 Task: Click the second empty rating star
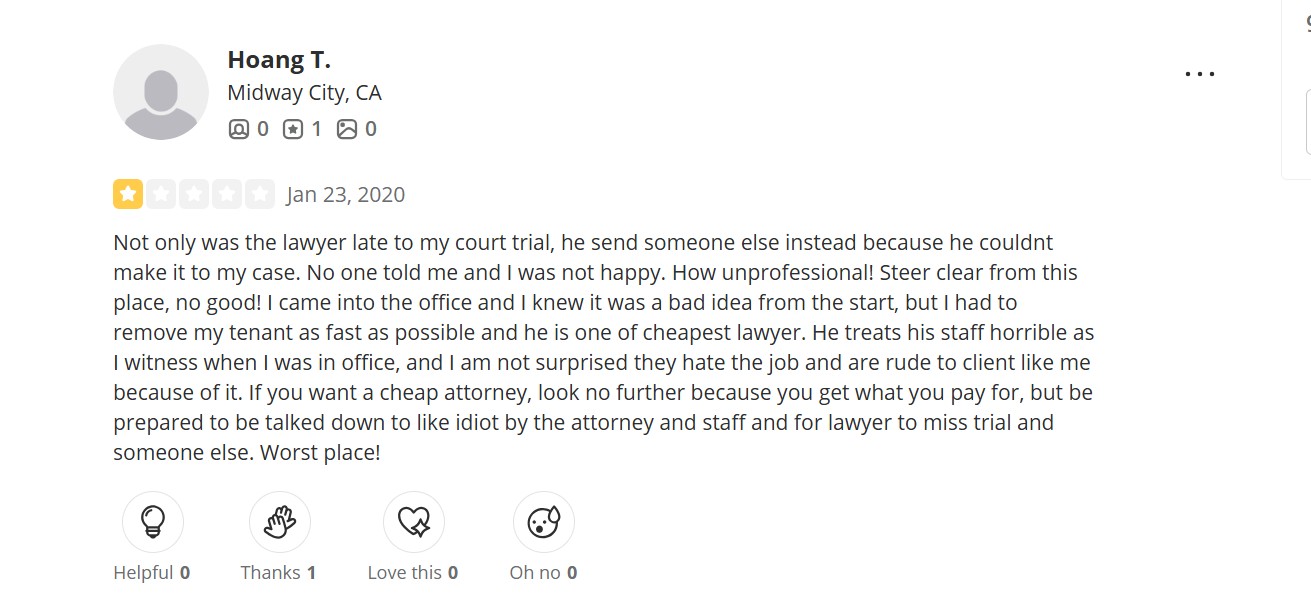[161, 194]
